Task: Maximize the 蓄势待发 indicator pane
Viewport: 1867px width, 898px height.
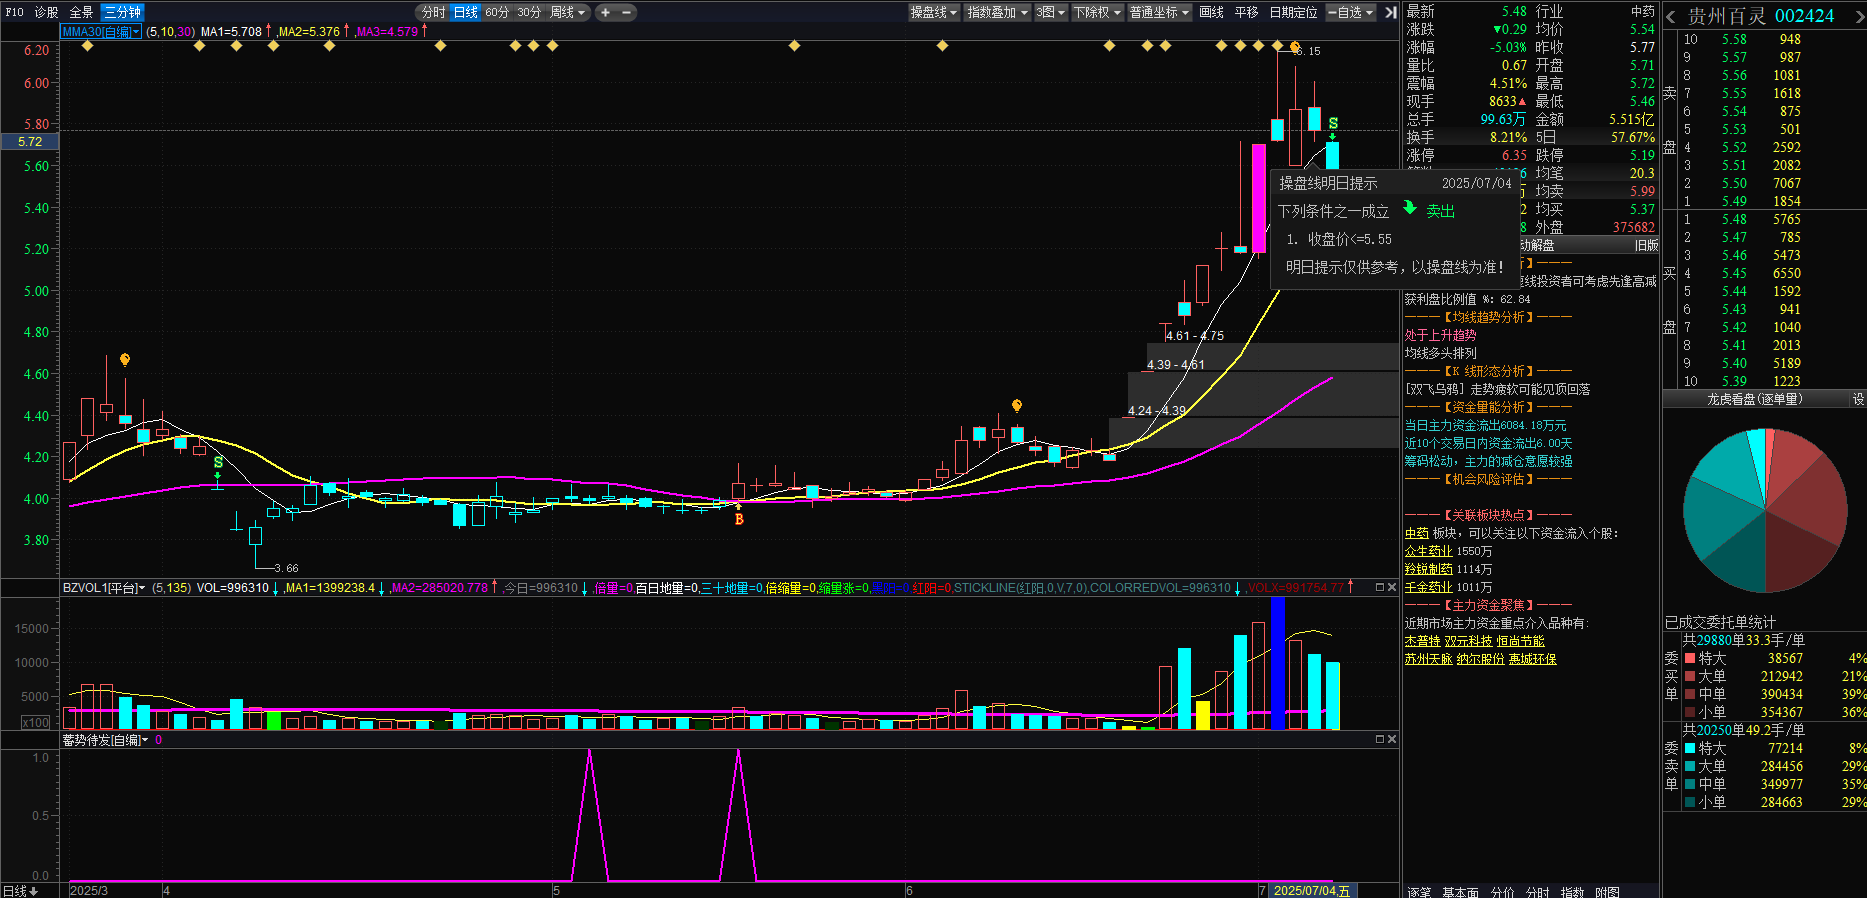Action: [1379, 739]
